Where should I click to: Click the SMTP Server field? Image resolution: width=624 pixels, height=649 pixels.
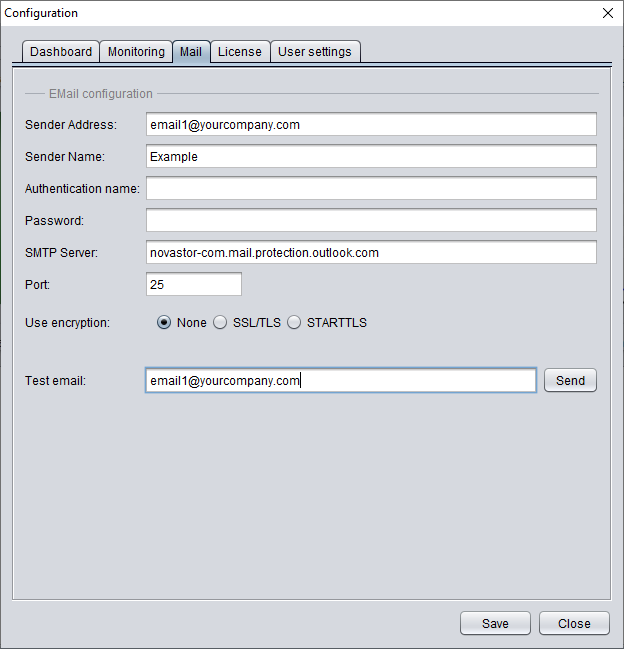point(371,252)
